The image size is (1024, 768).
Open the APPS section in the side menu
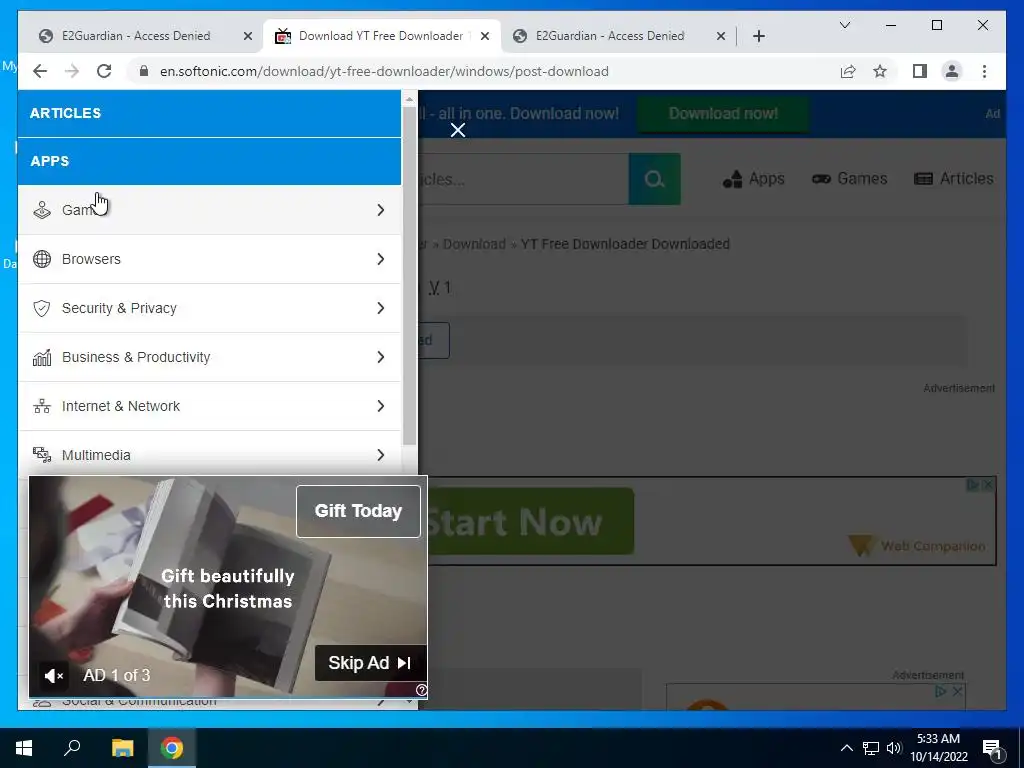(x=209, y=161)
